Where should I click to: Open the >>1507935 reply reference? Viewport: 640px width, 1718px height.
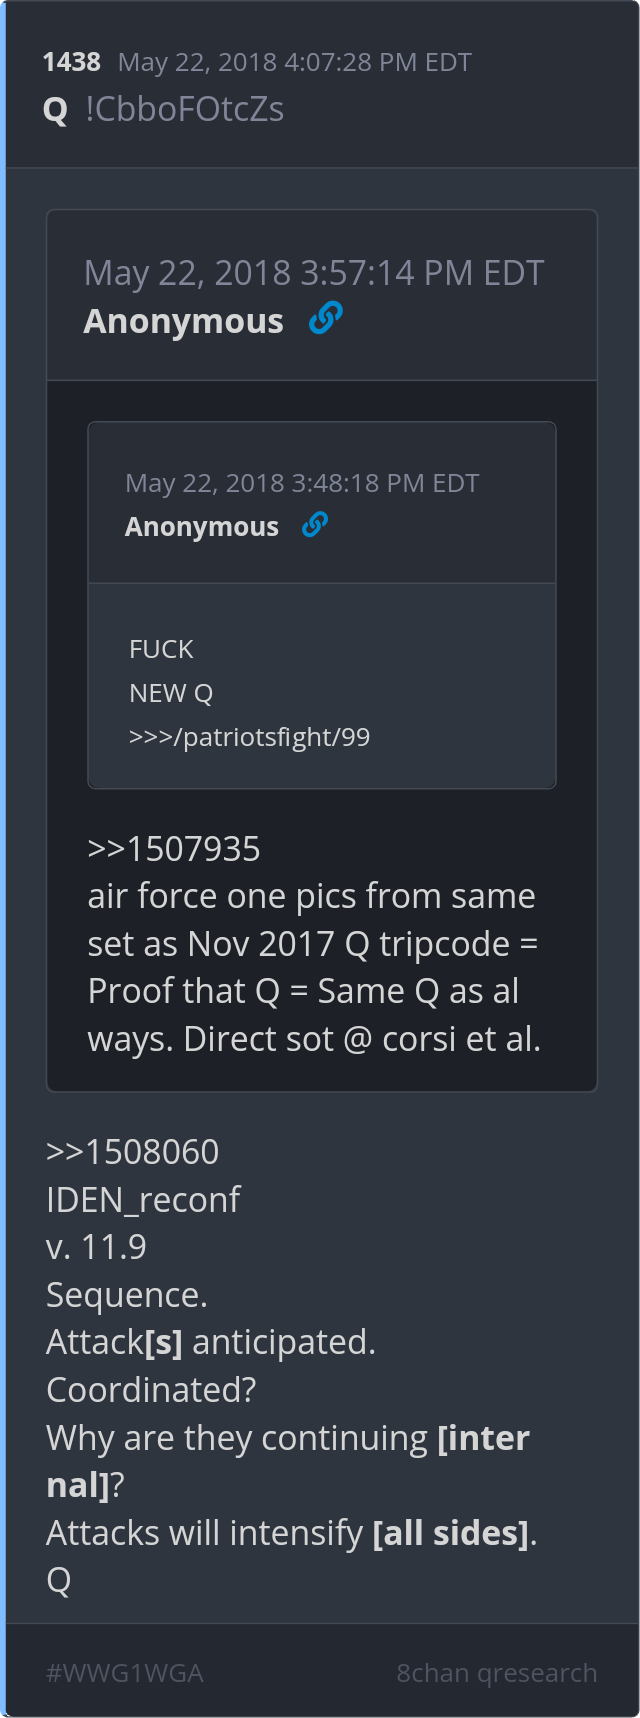pos(174,849)
